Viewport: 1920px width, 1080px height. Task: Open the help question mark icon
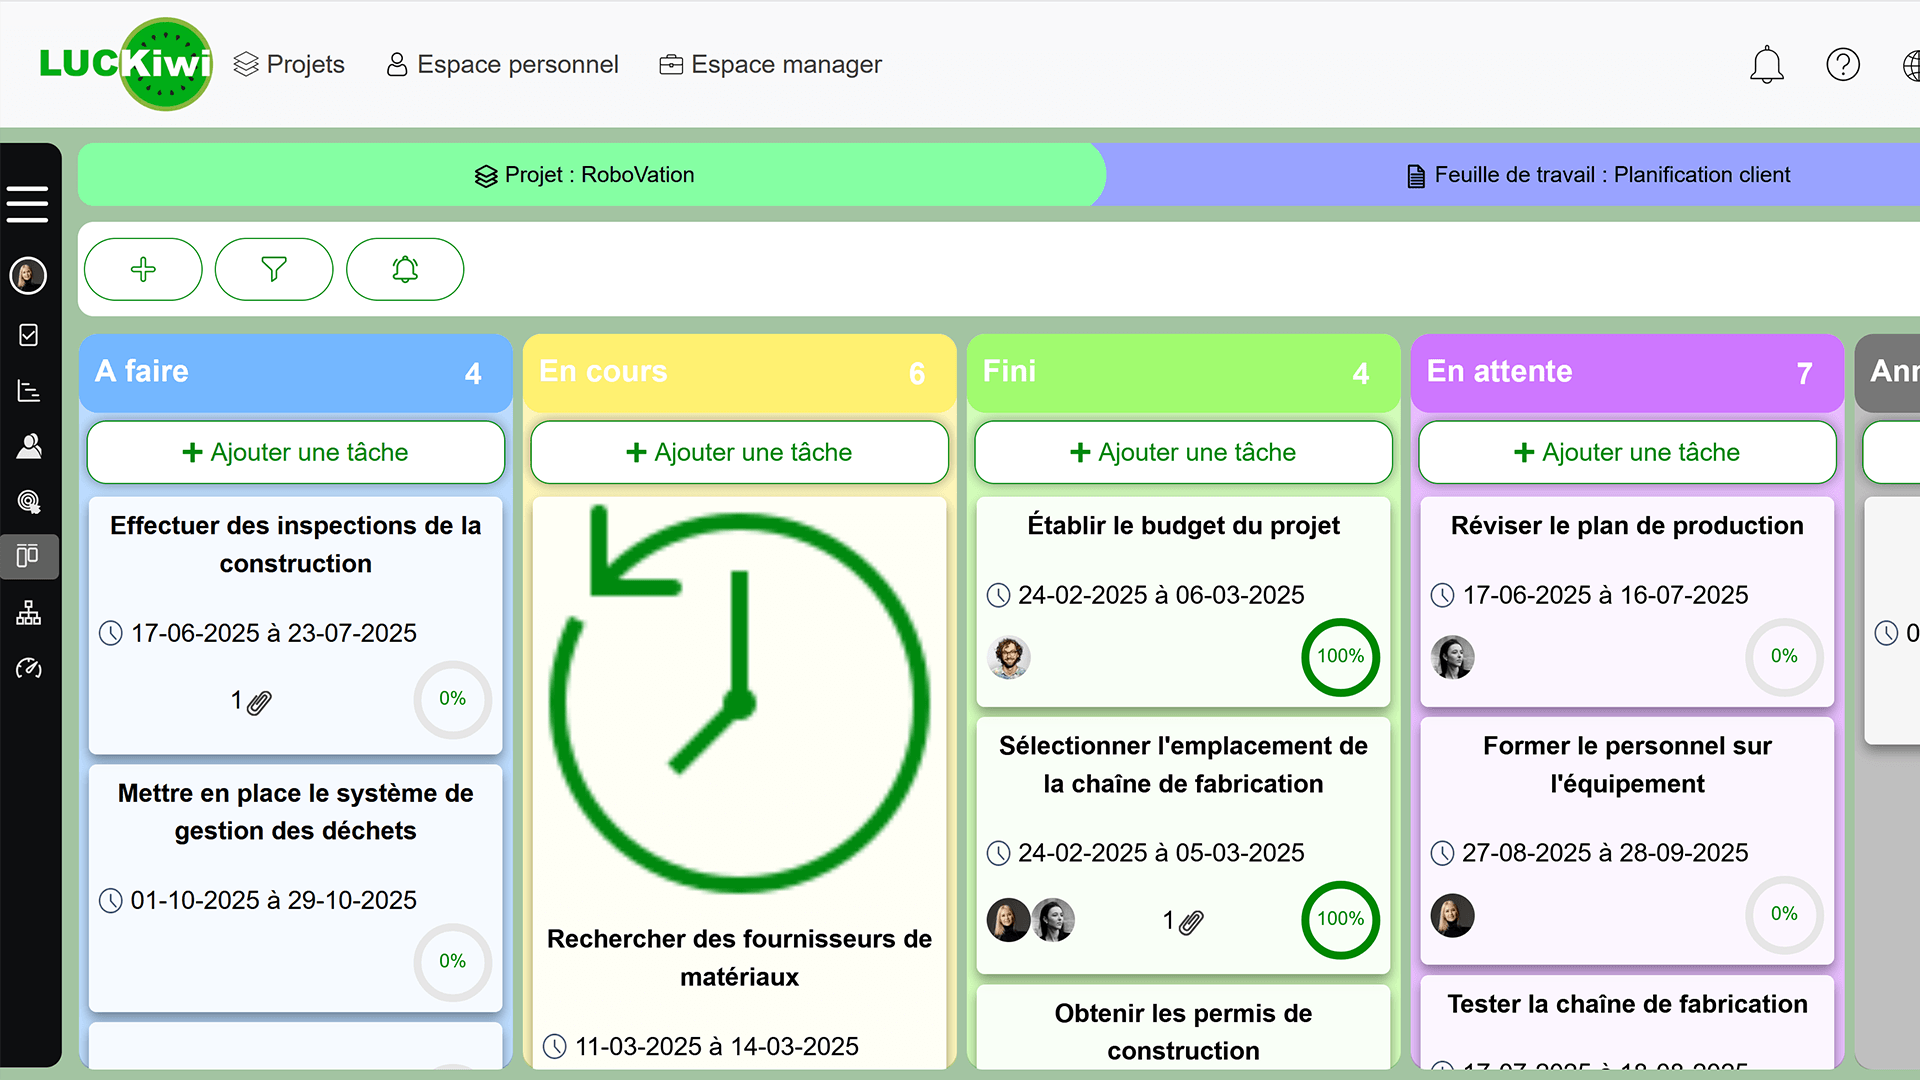point(1843,64)
